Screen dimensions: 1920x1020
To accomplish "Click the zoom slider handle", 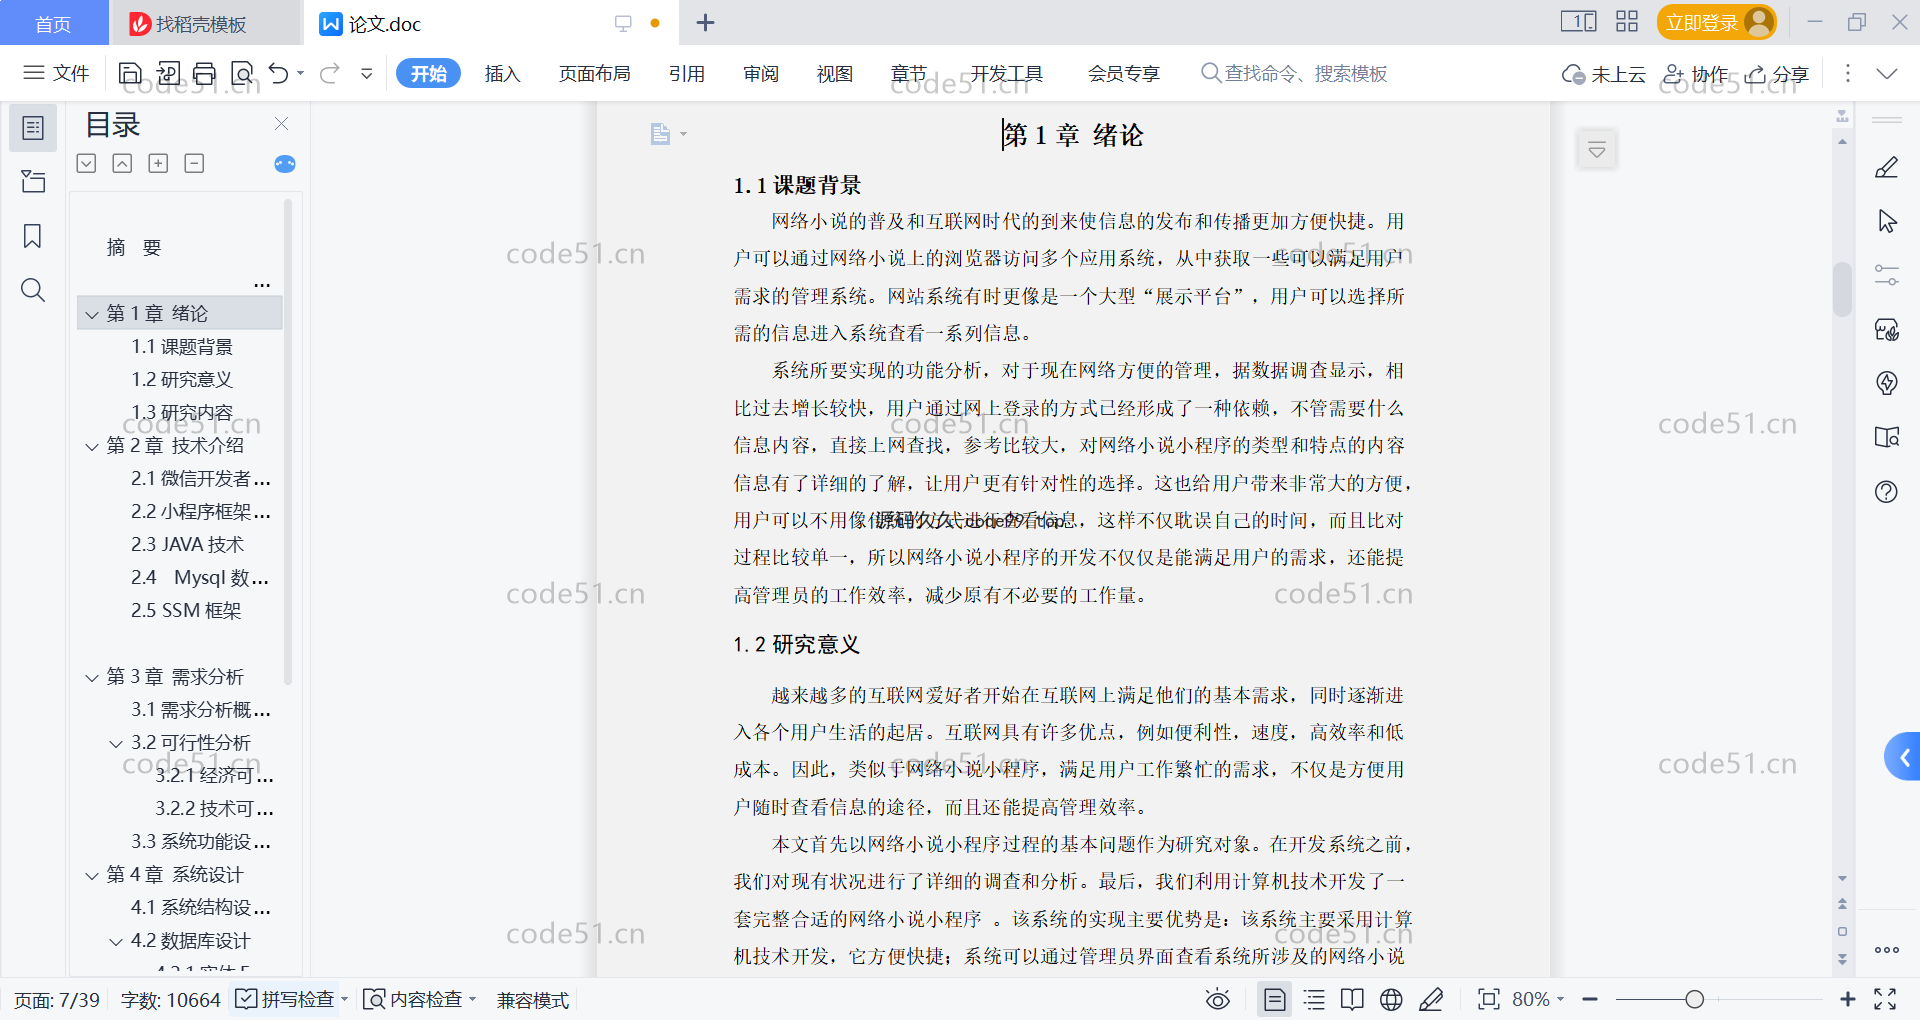I will [1694, 999].
